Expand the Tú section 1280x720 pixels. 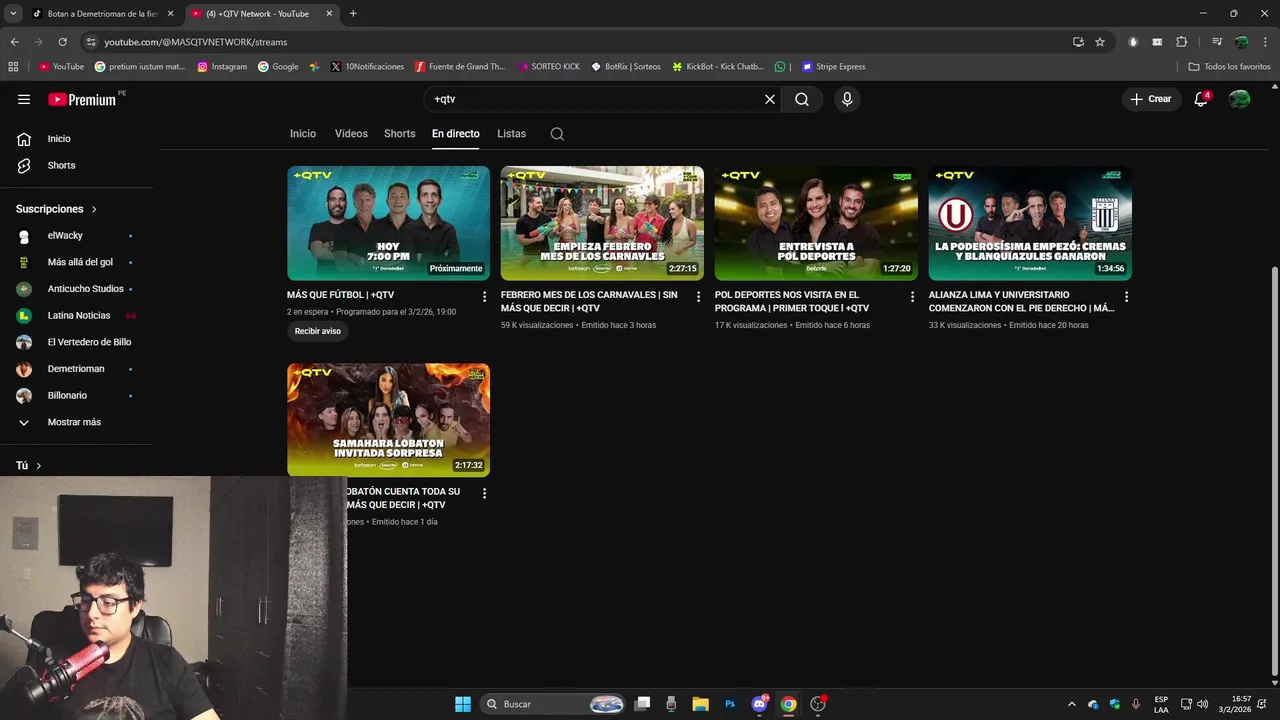pyautogui.click(x=29, y=466)
